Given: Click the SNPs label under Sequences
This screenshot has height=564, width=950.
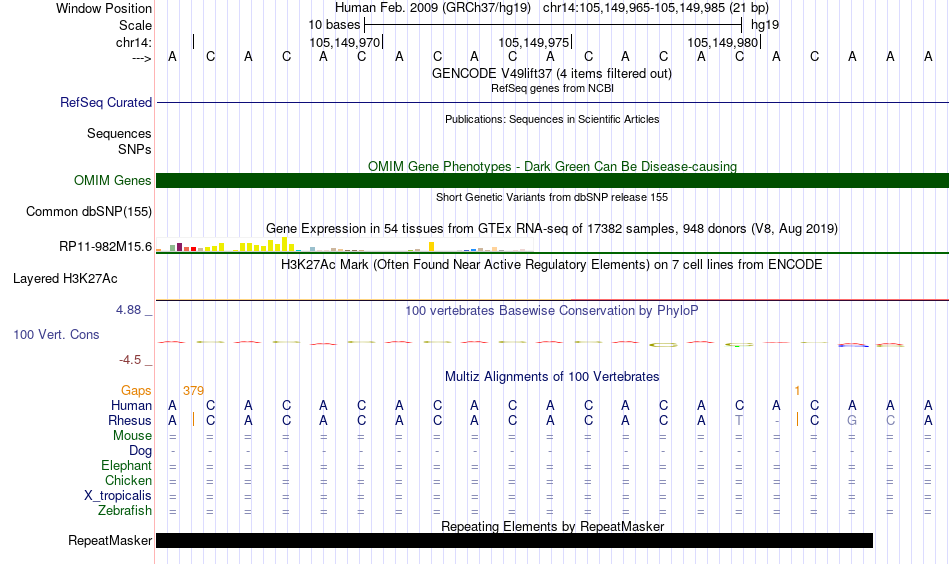Looking at the screenshot, I should [135, 150].
